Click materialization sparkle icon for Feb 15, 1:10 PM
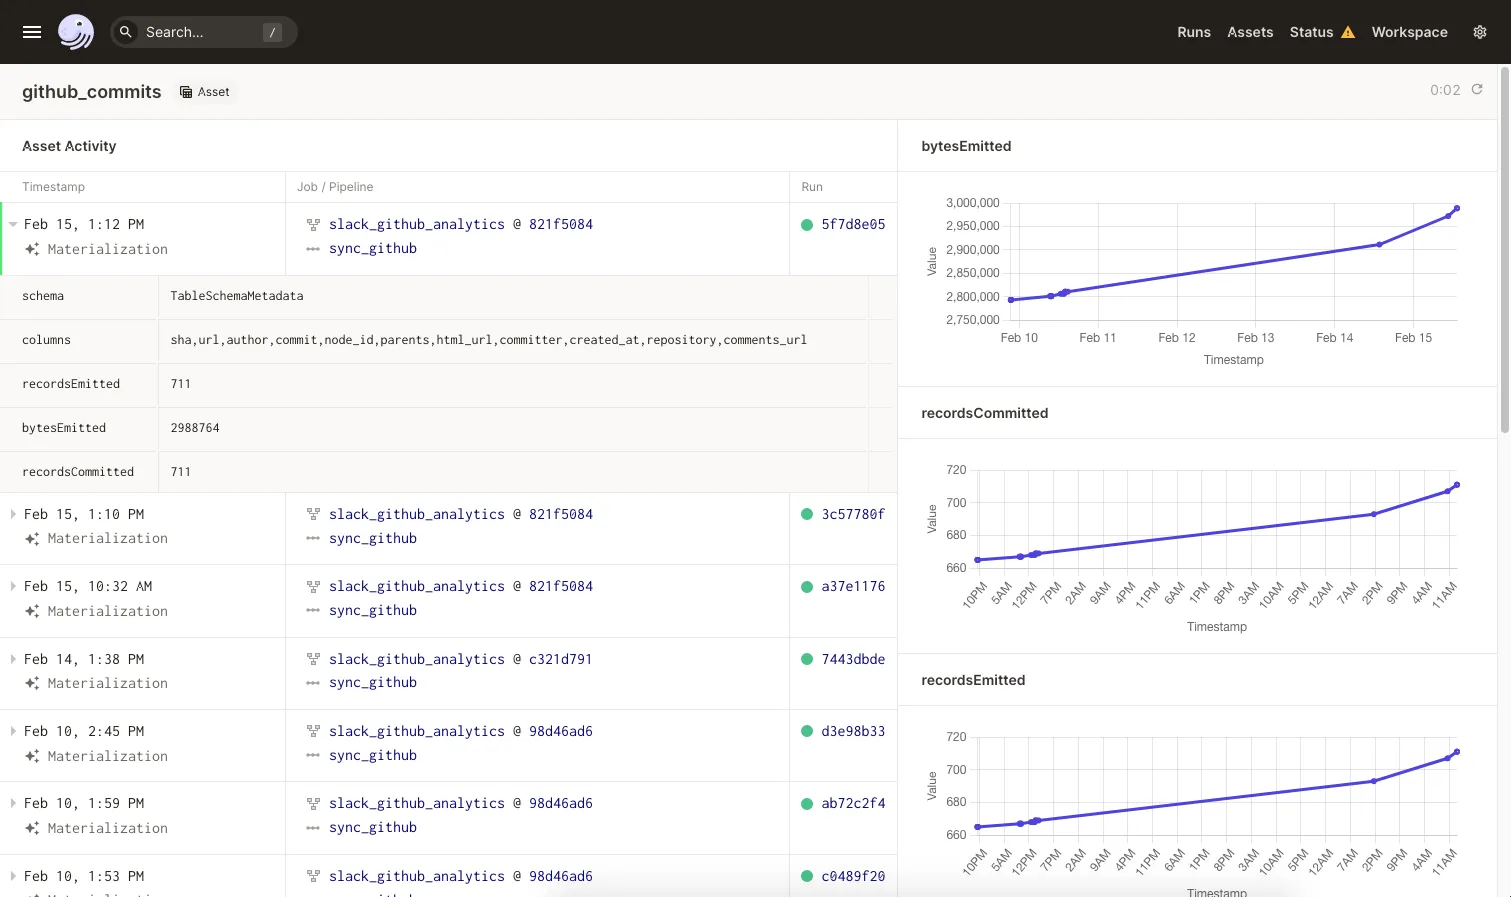This screenshot has height=897, width=1511. click(x=32, y=539)
